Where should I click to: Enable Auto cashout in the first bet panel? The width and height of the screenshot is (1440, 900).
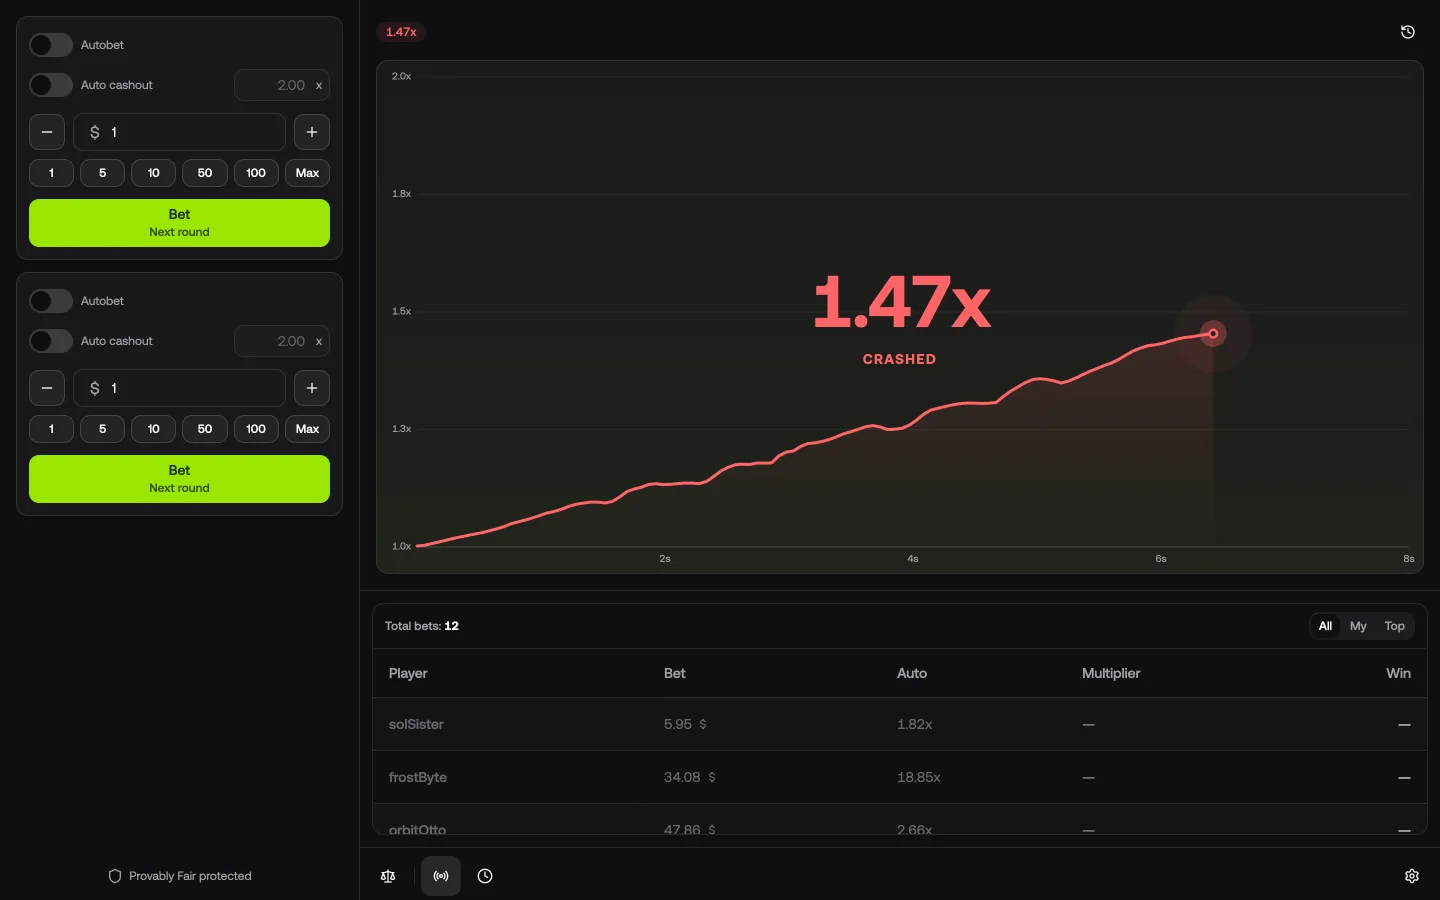coord(51,85)
